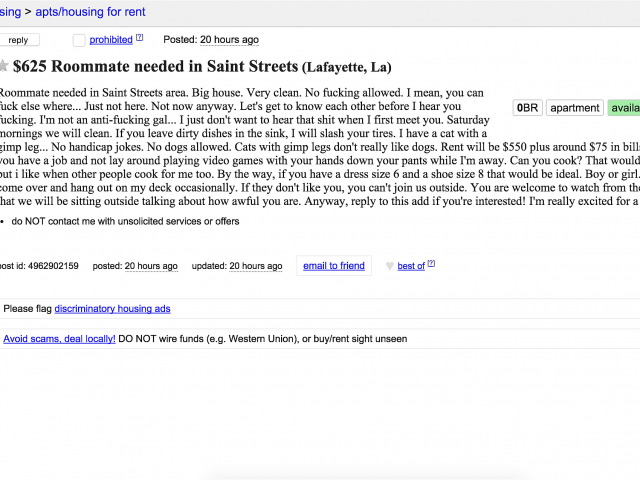Open the best of link

click(x=411, y=266)
